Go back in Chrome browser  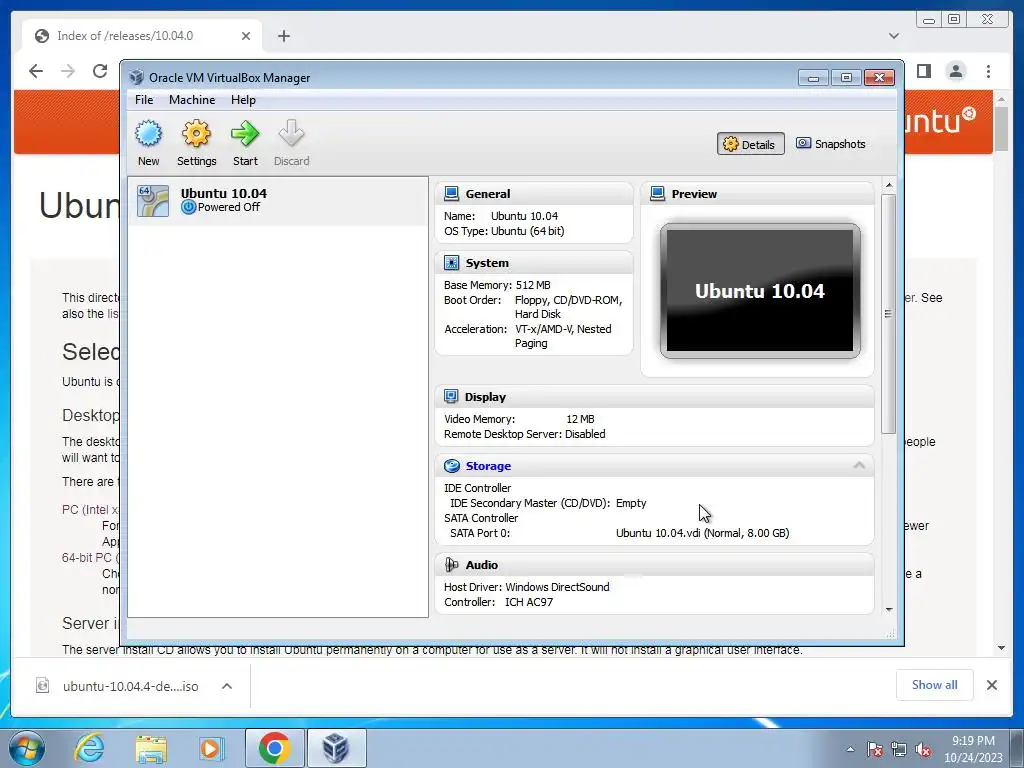(36, 71)
